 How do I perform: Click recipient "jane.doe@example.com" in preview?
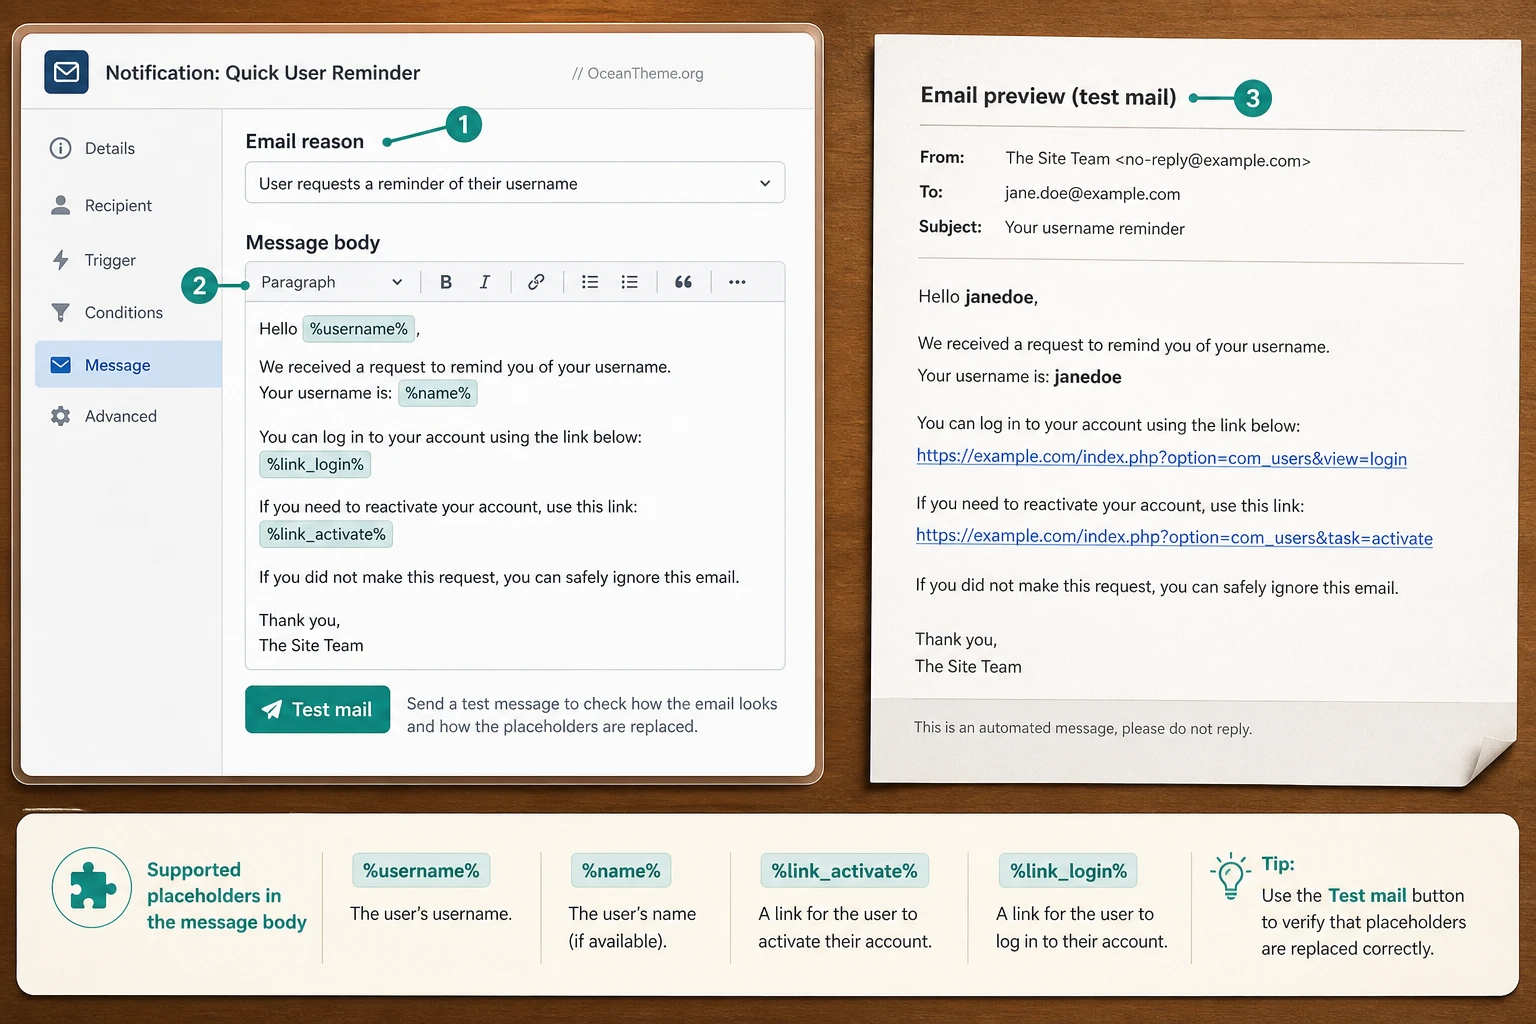click(1092, 193)
